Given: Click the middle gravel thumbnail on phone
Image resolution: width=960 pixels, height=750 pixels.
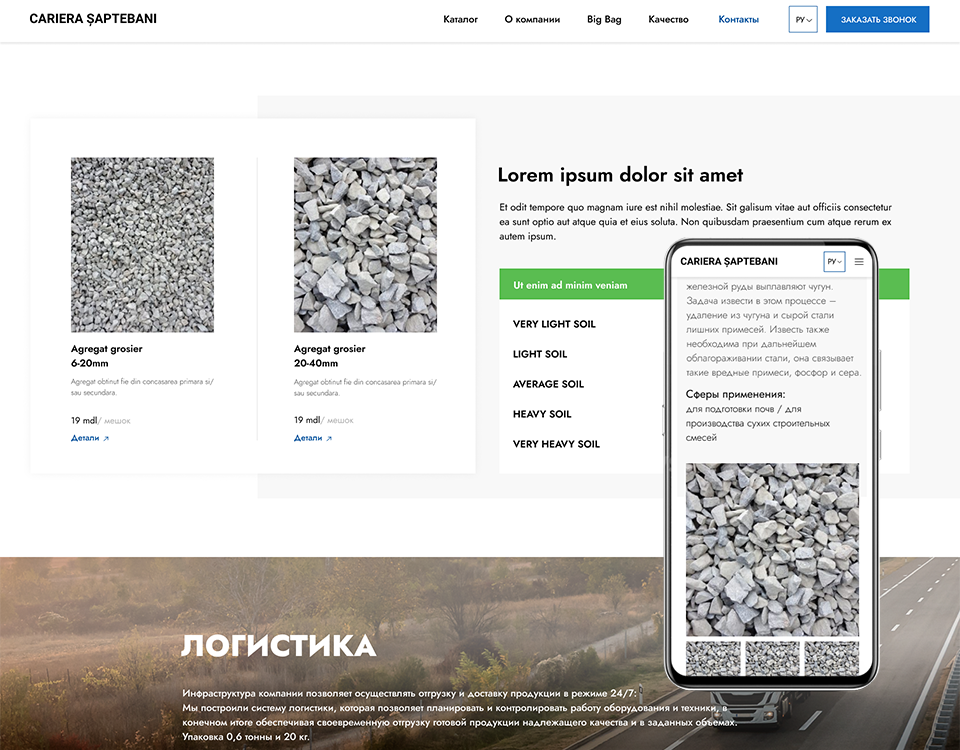Looking at the screenshot, I should tap(772, 658).
